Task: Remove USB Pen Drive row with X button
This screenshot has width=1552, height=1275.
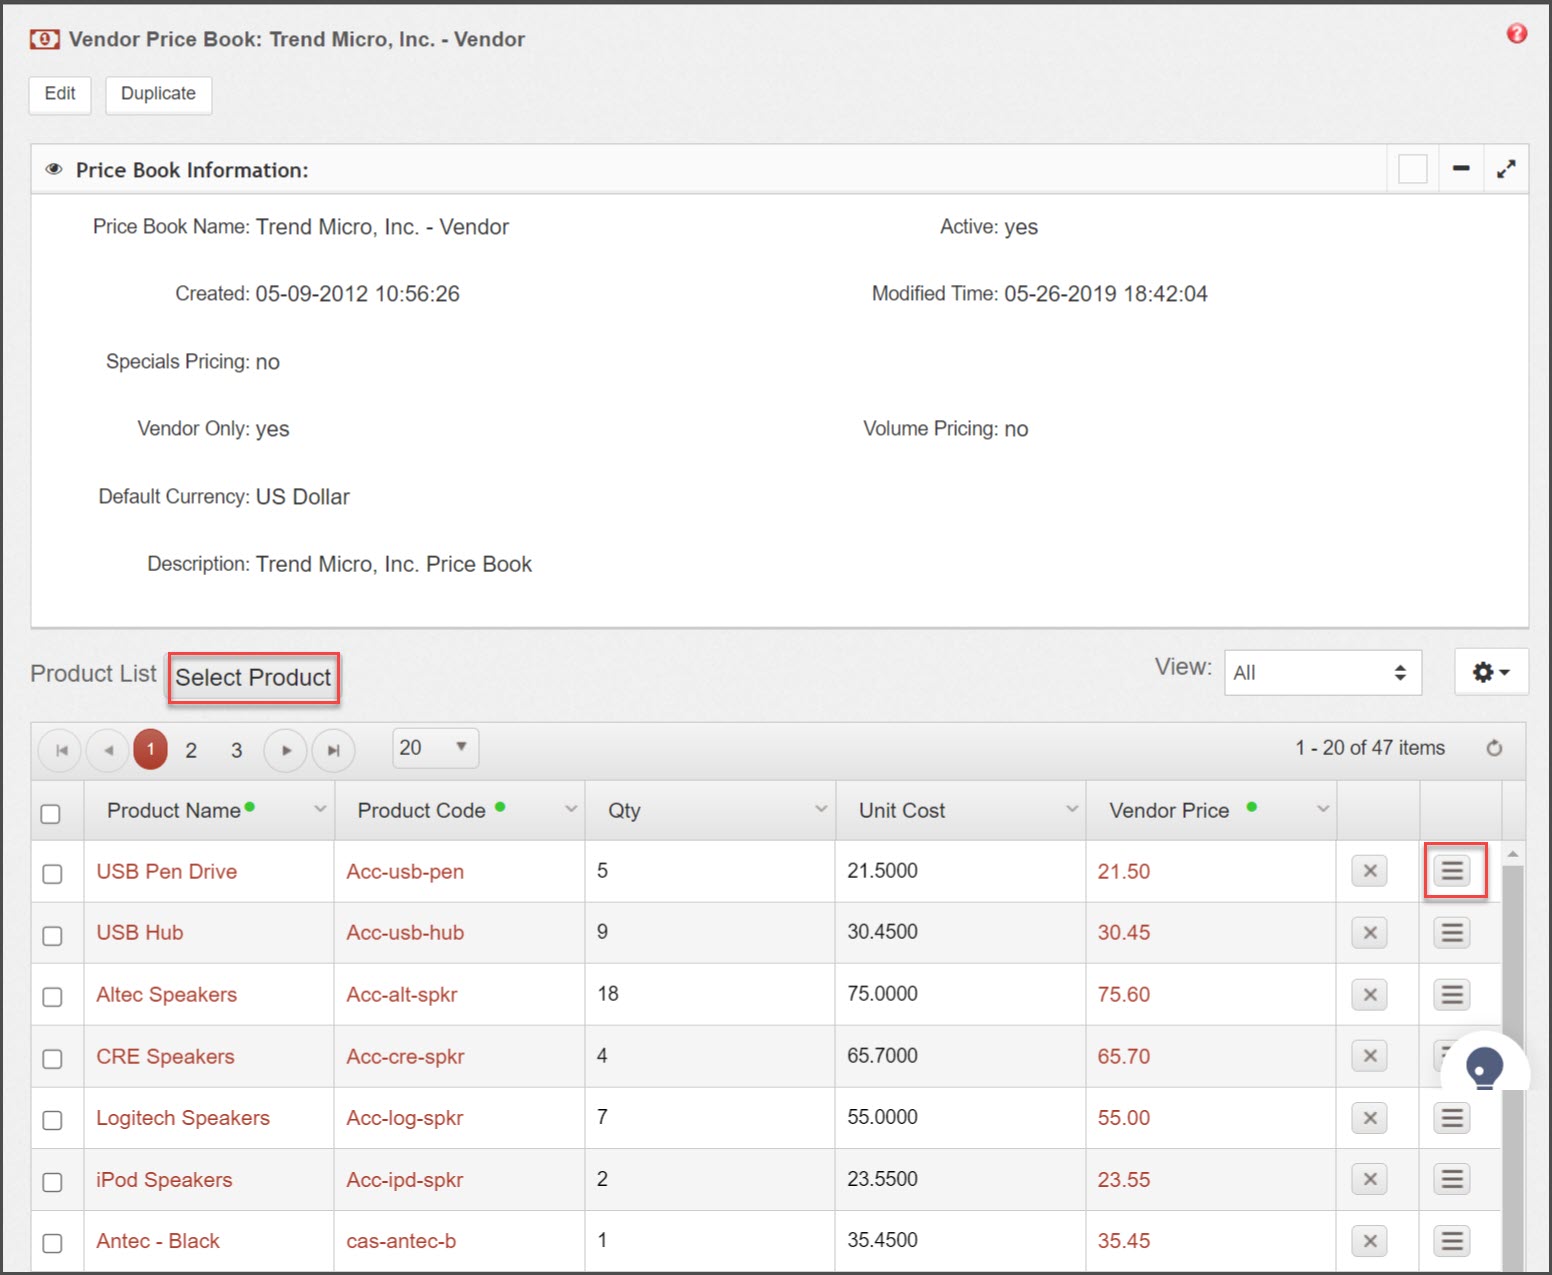Action: pos(1369,871)
